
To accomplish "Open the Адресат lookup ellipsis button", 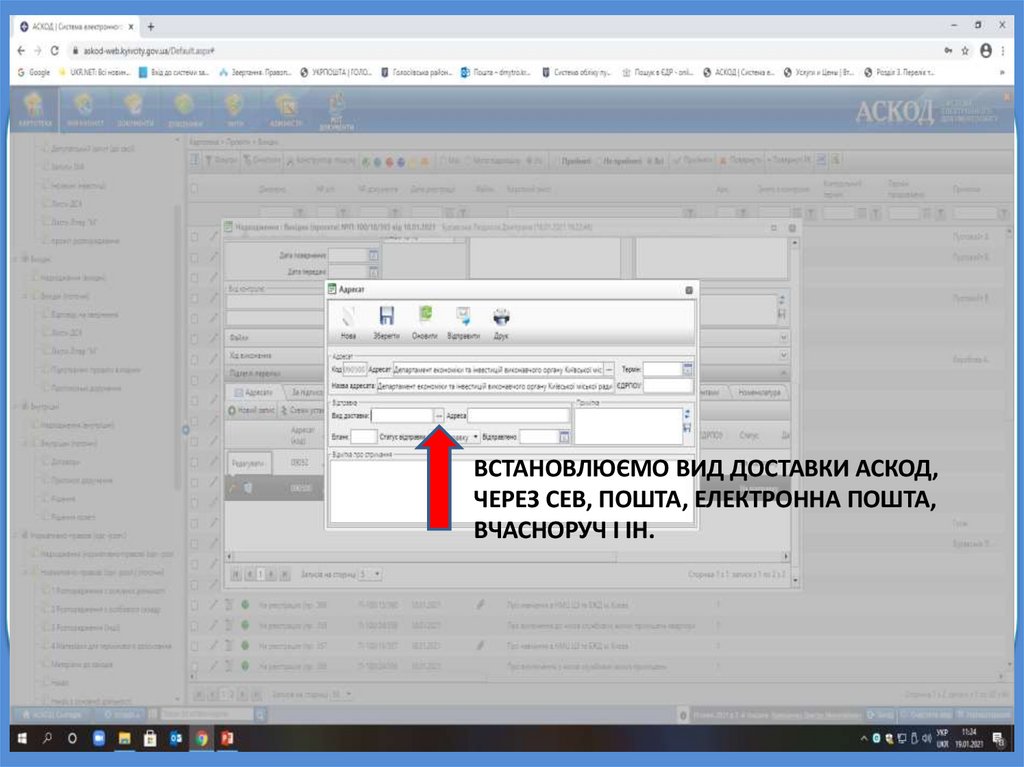I will [609, 368].
